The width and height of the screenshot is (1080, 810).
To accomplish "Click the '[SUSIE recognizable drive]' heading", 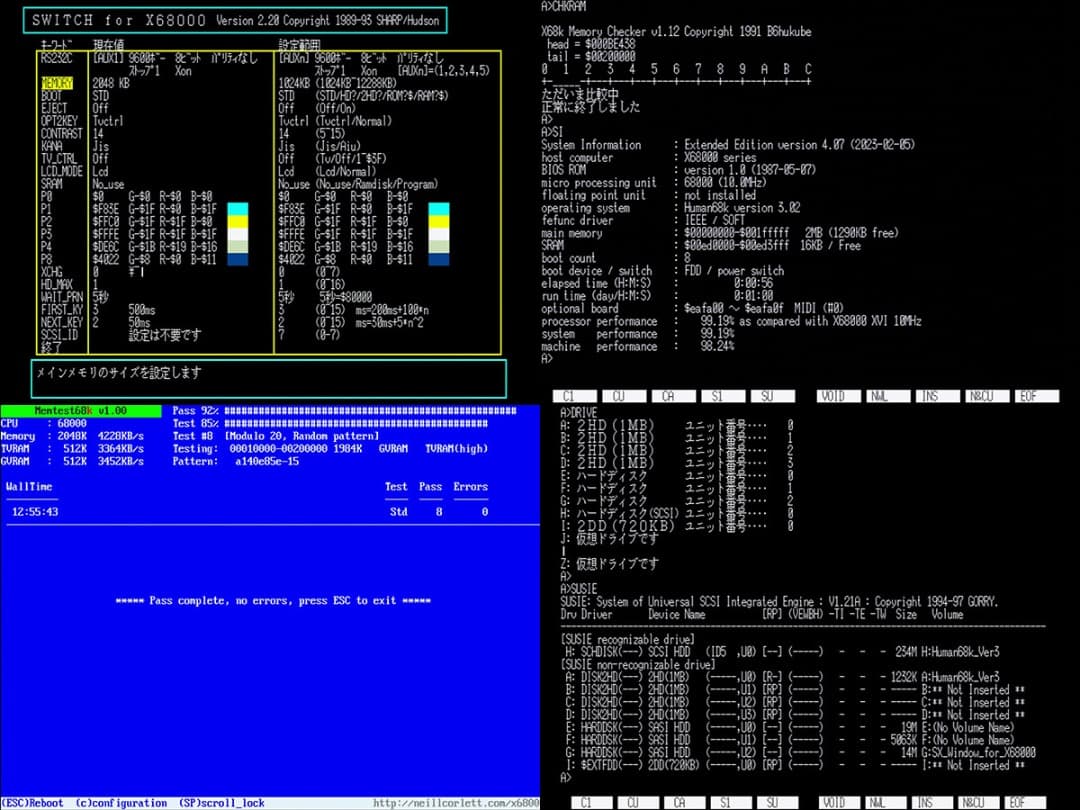I will coord(627,639).
